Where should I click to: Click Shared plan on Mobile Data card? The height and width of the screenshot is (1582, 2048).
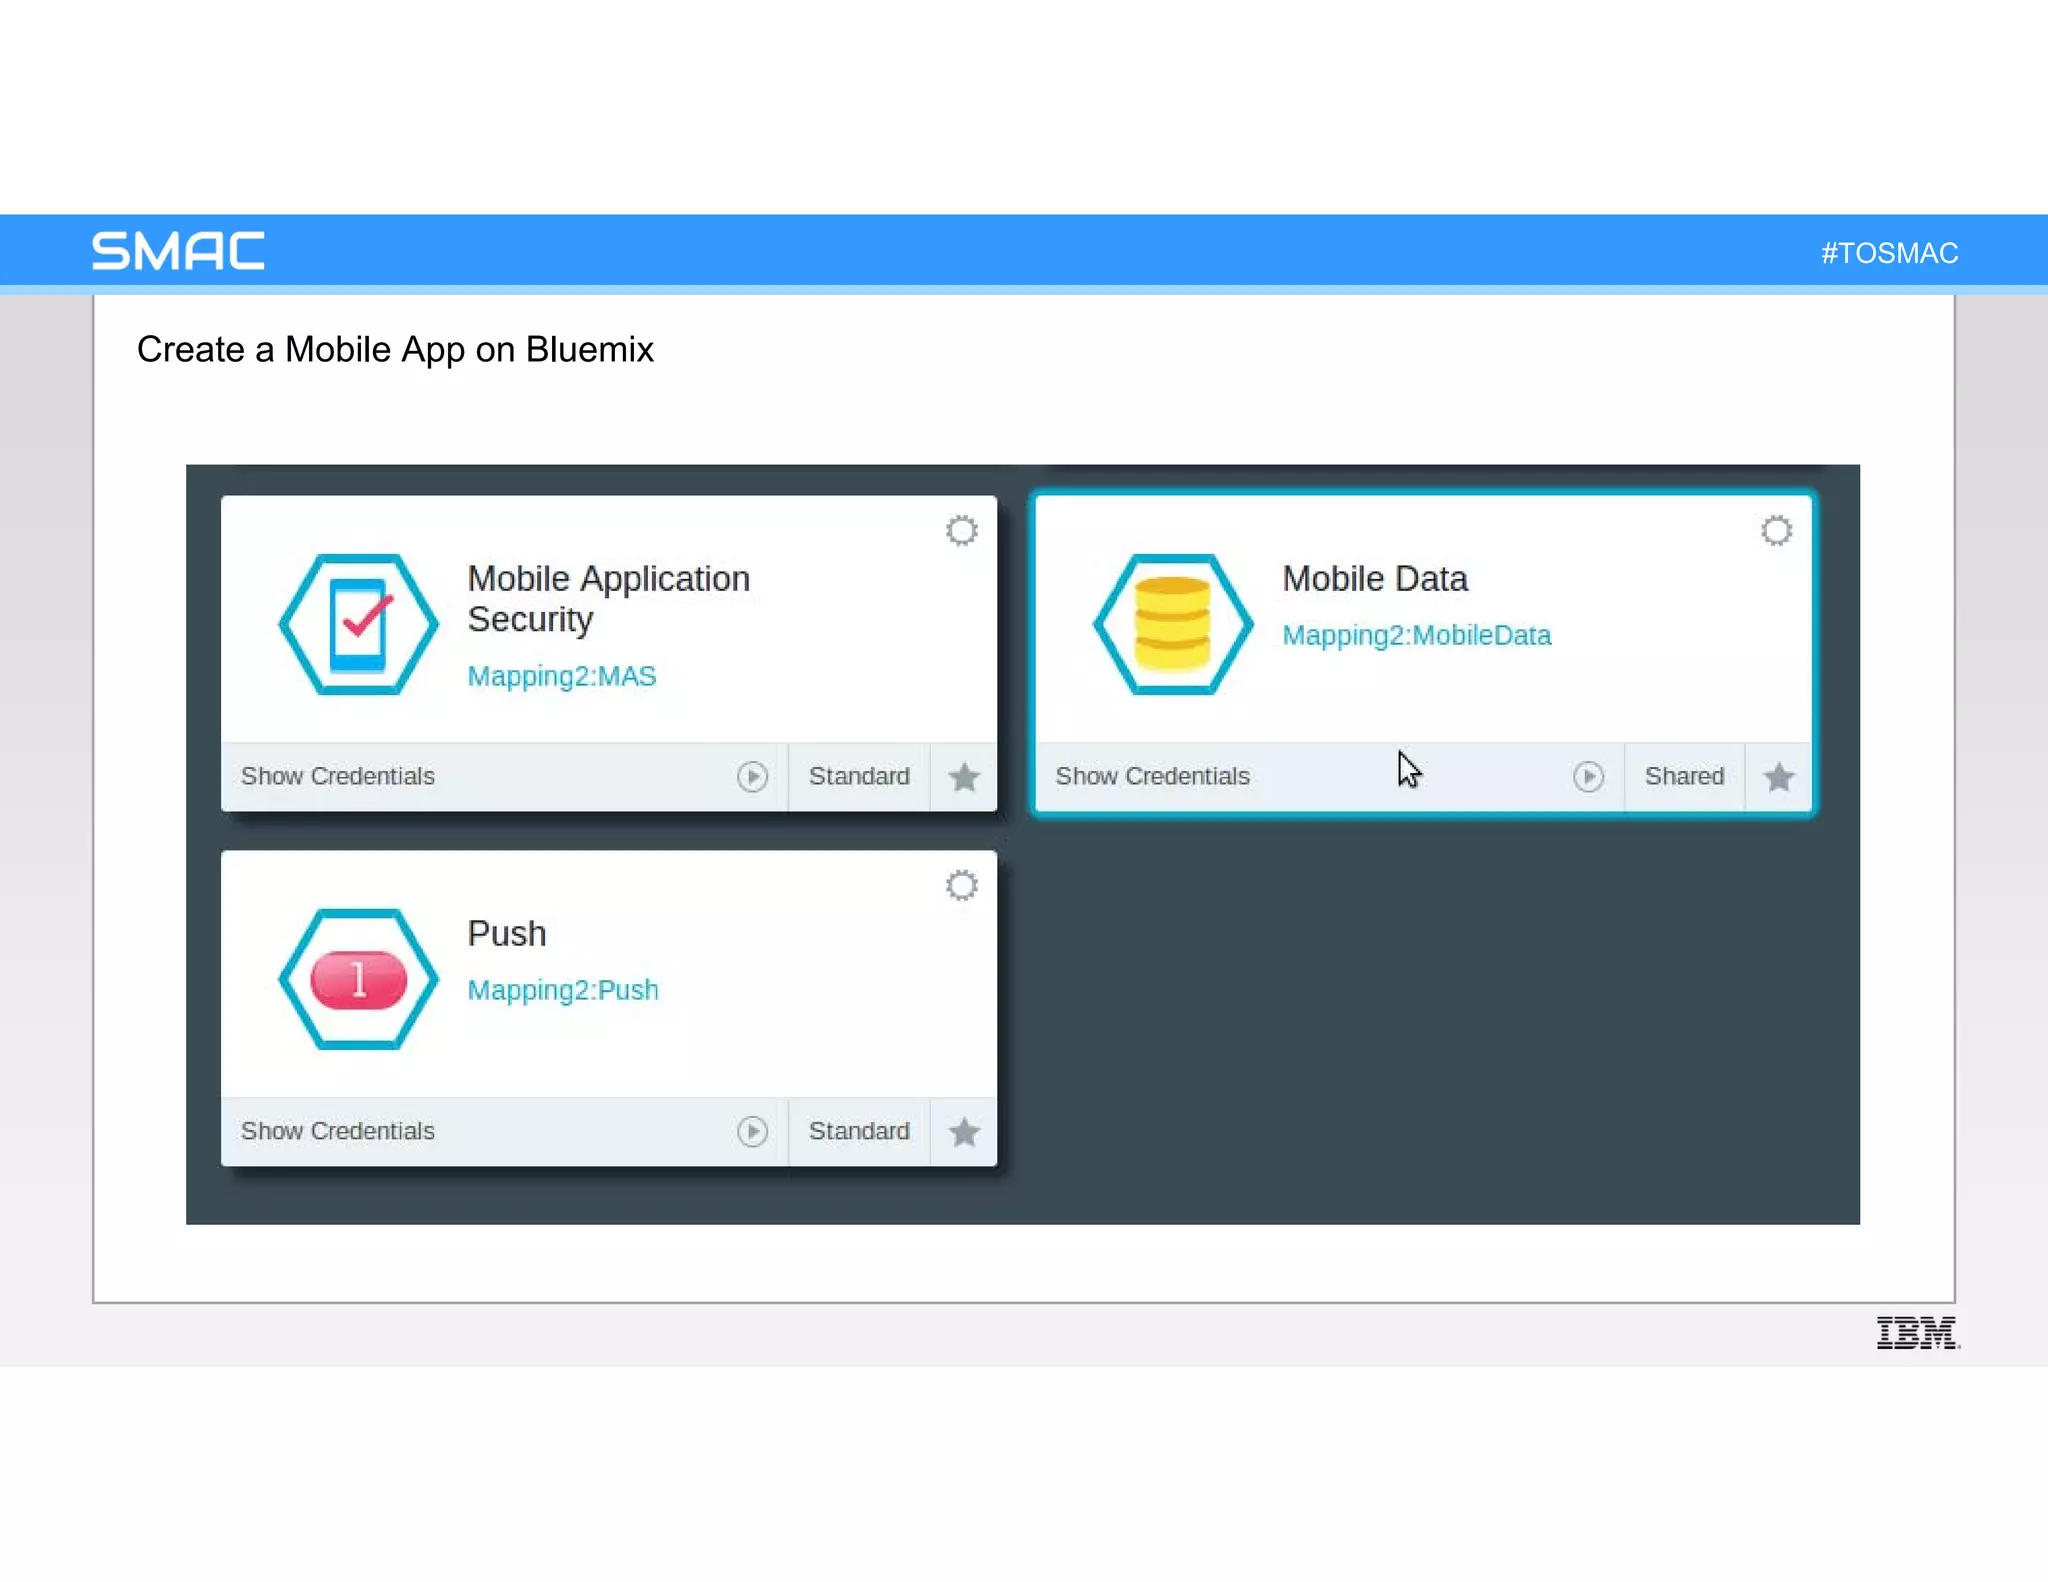pos(1685,777)
